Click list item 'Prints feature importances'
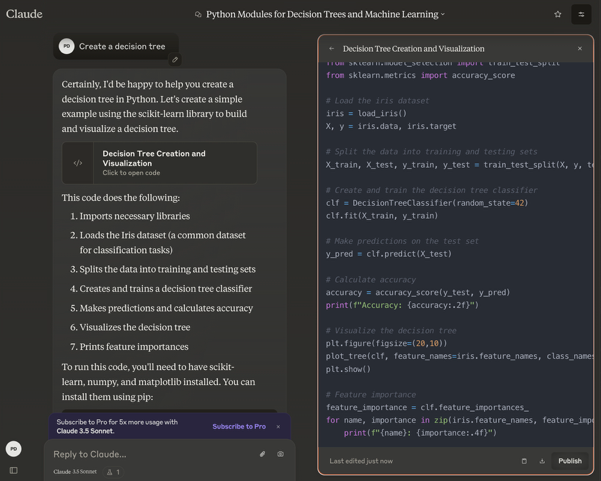Screen dimensions: 601x481 pyautogui.click(x=134, y=347)
